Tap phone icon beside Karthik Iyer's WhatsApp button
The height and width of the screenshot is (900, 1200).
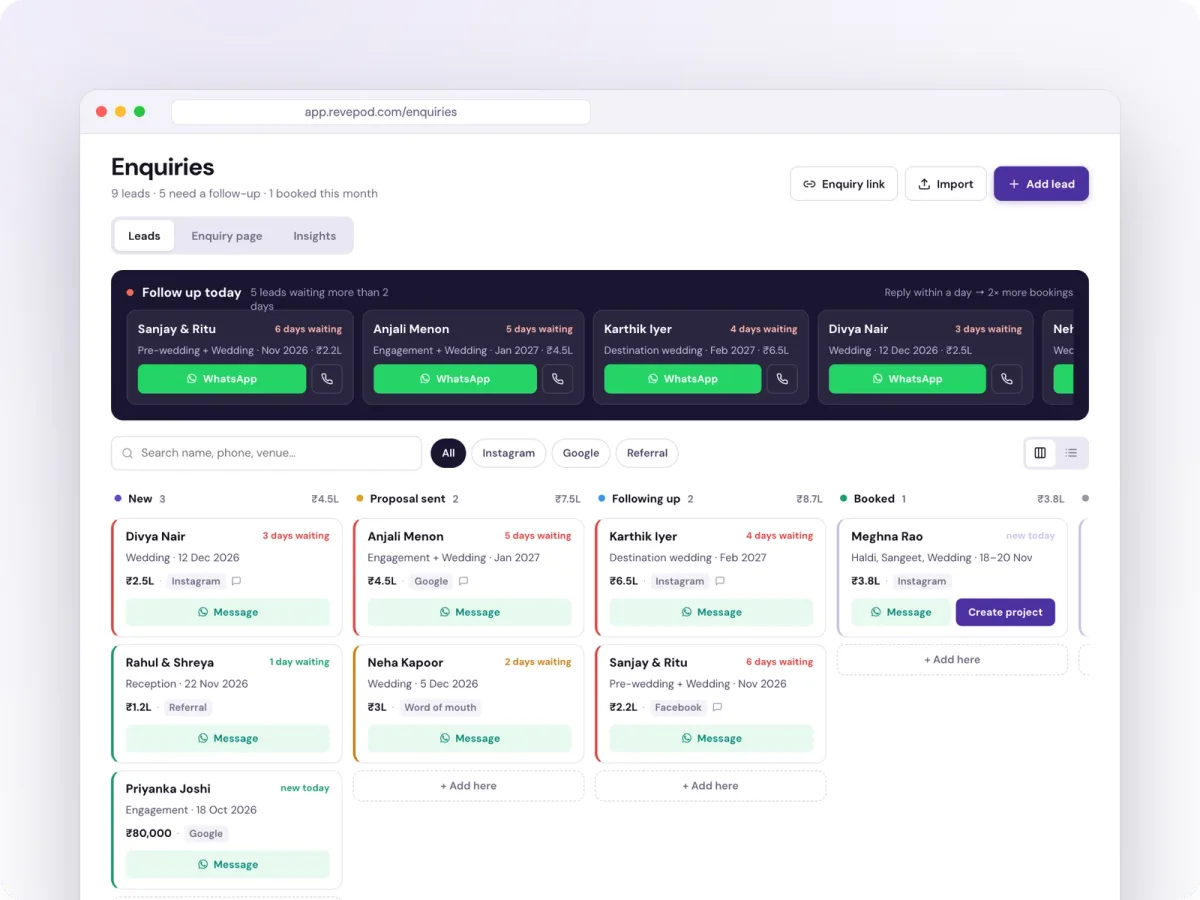(782, 379)
